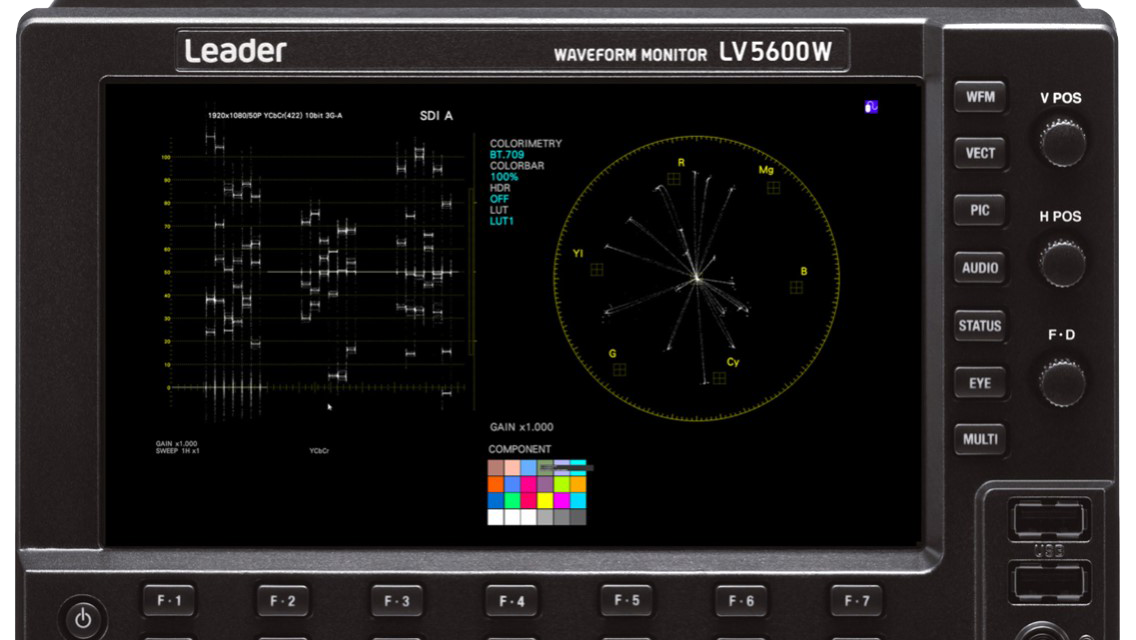Image resolution: width=1136 pixels, height=640 pixels.
Task: Click the Cy target box on vectorscope
Action: (x=719, y=378)
